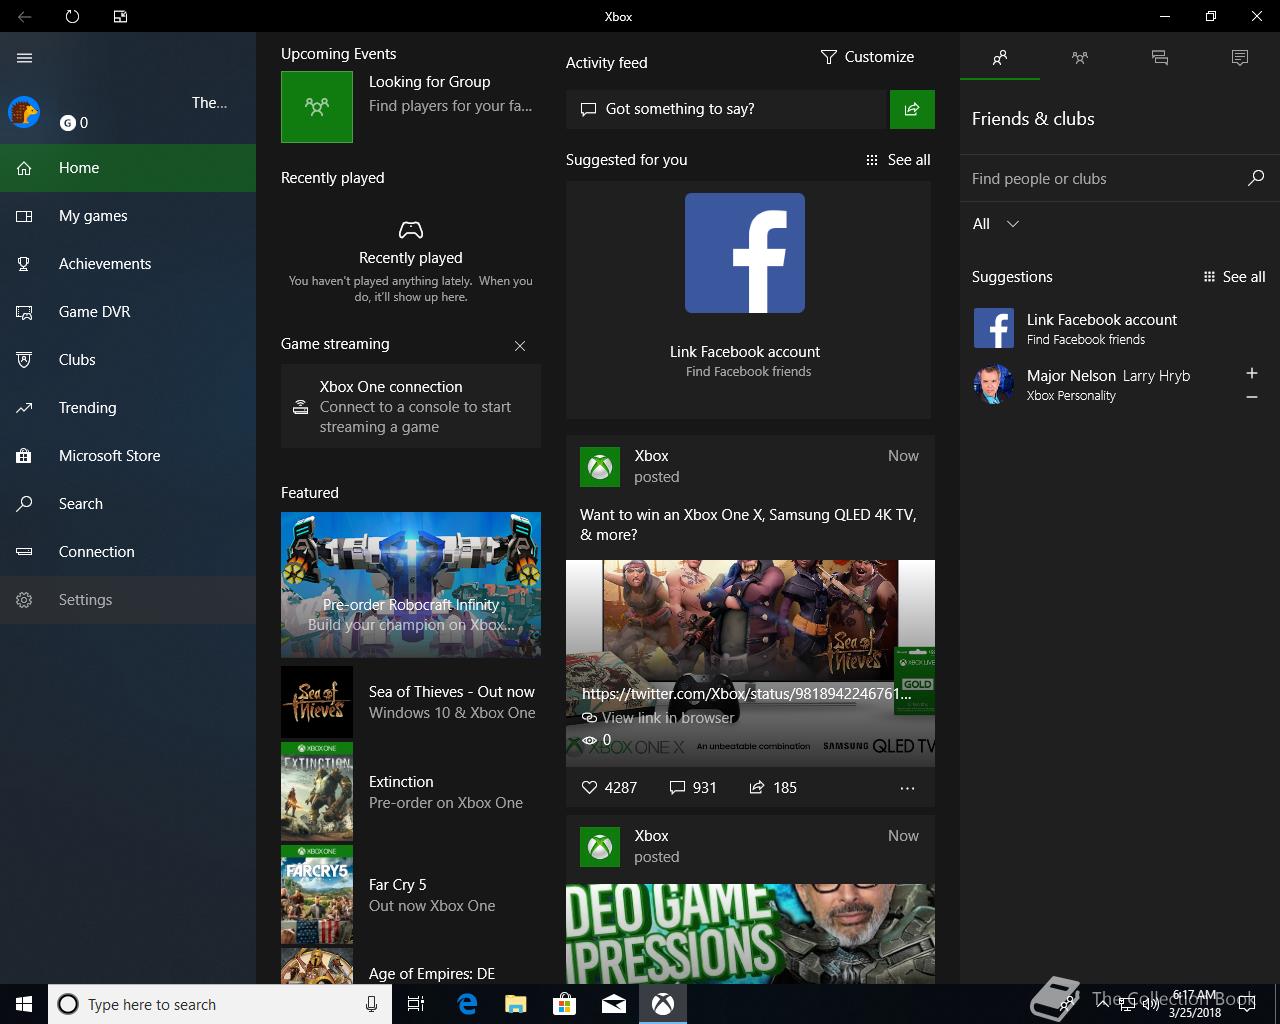
Task: Open Windows Start menu
Action: tap(24, 1004)
